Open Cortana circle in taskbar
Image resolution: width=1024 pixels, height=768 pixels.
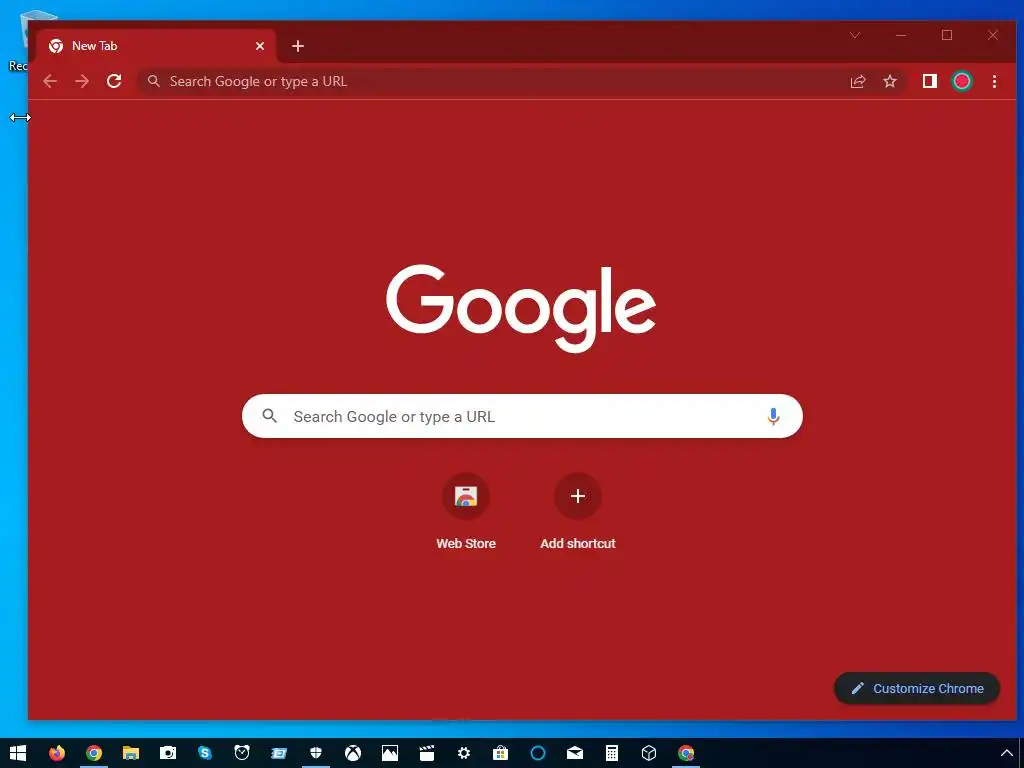click(537, 753)
